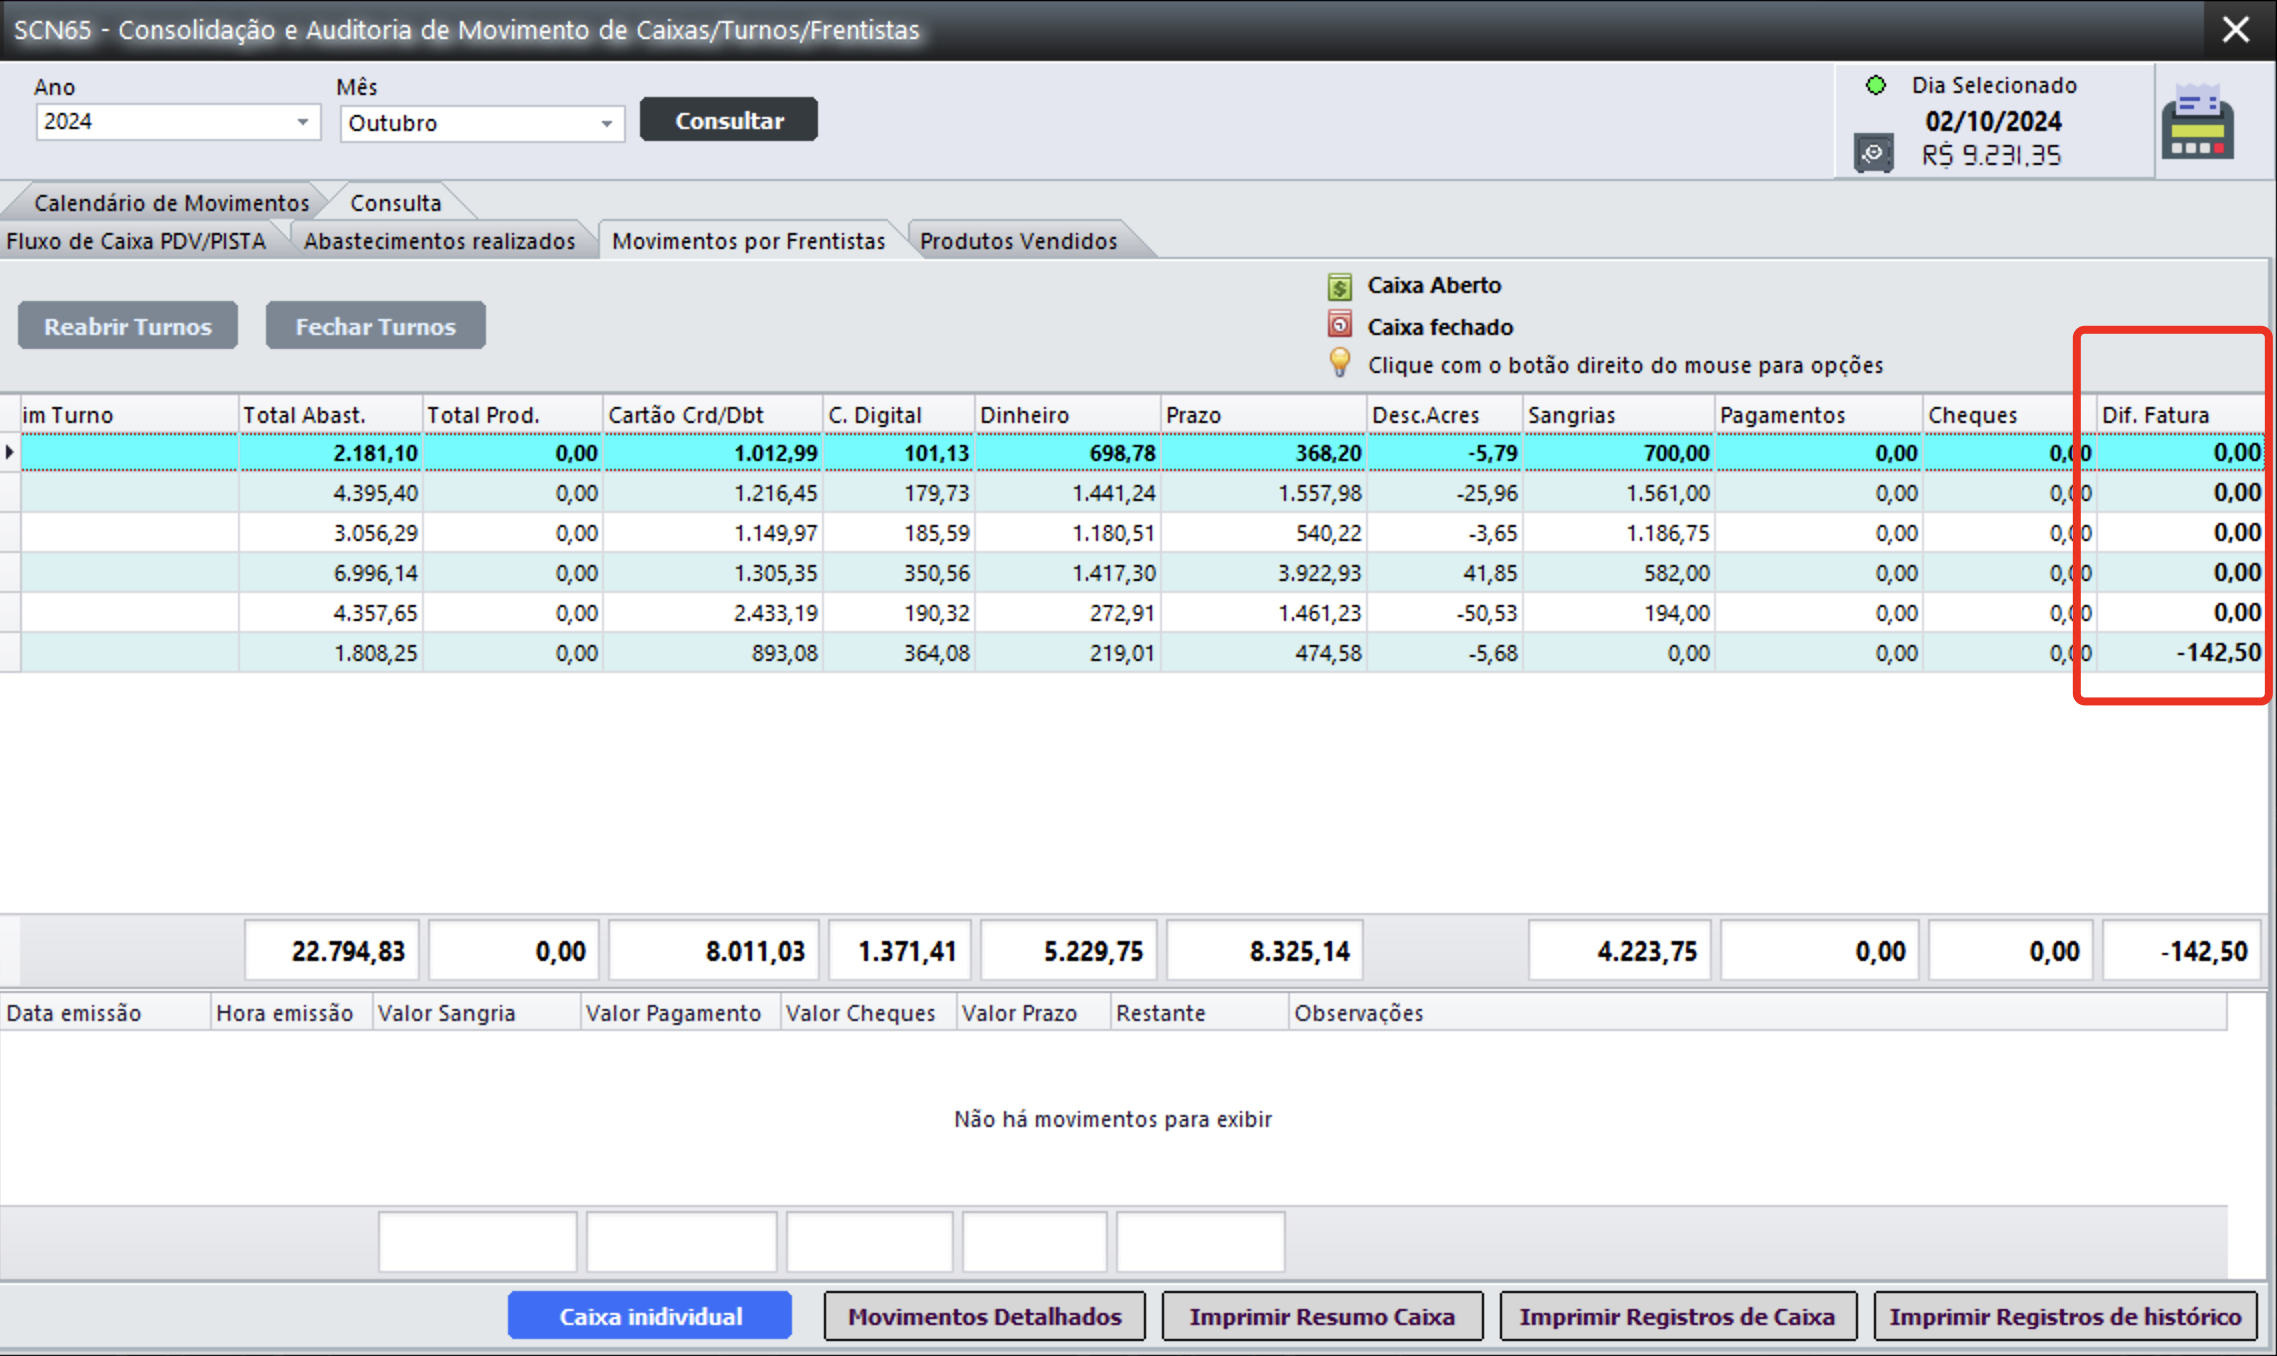Image resolution: width=2277 pixels, height=1356 pixels.
Task: Click the empty total box under Valor Sangria
Action: click(x=478, y=1241)
